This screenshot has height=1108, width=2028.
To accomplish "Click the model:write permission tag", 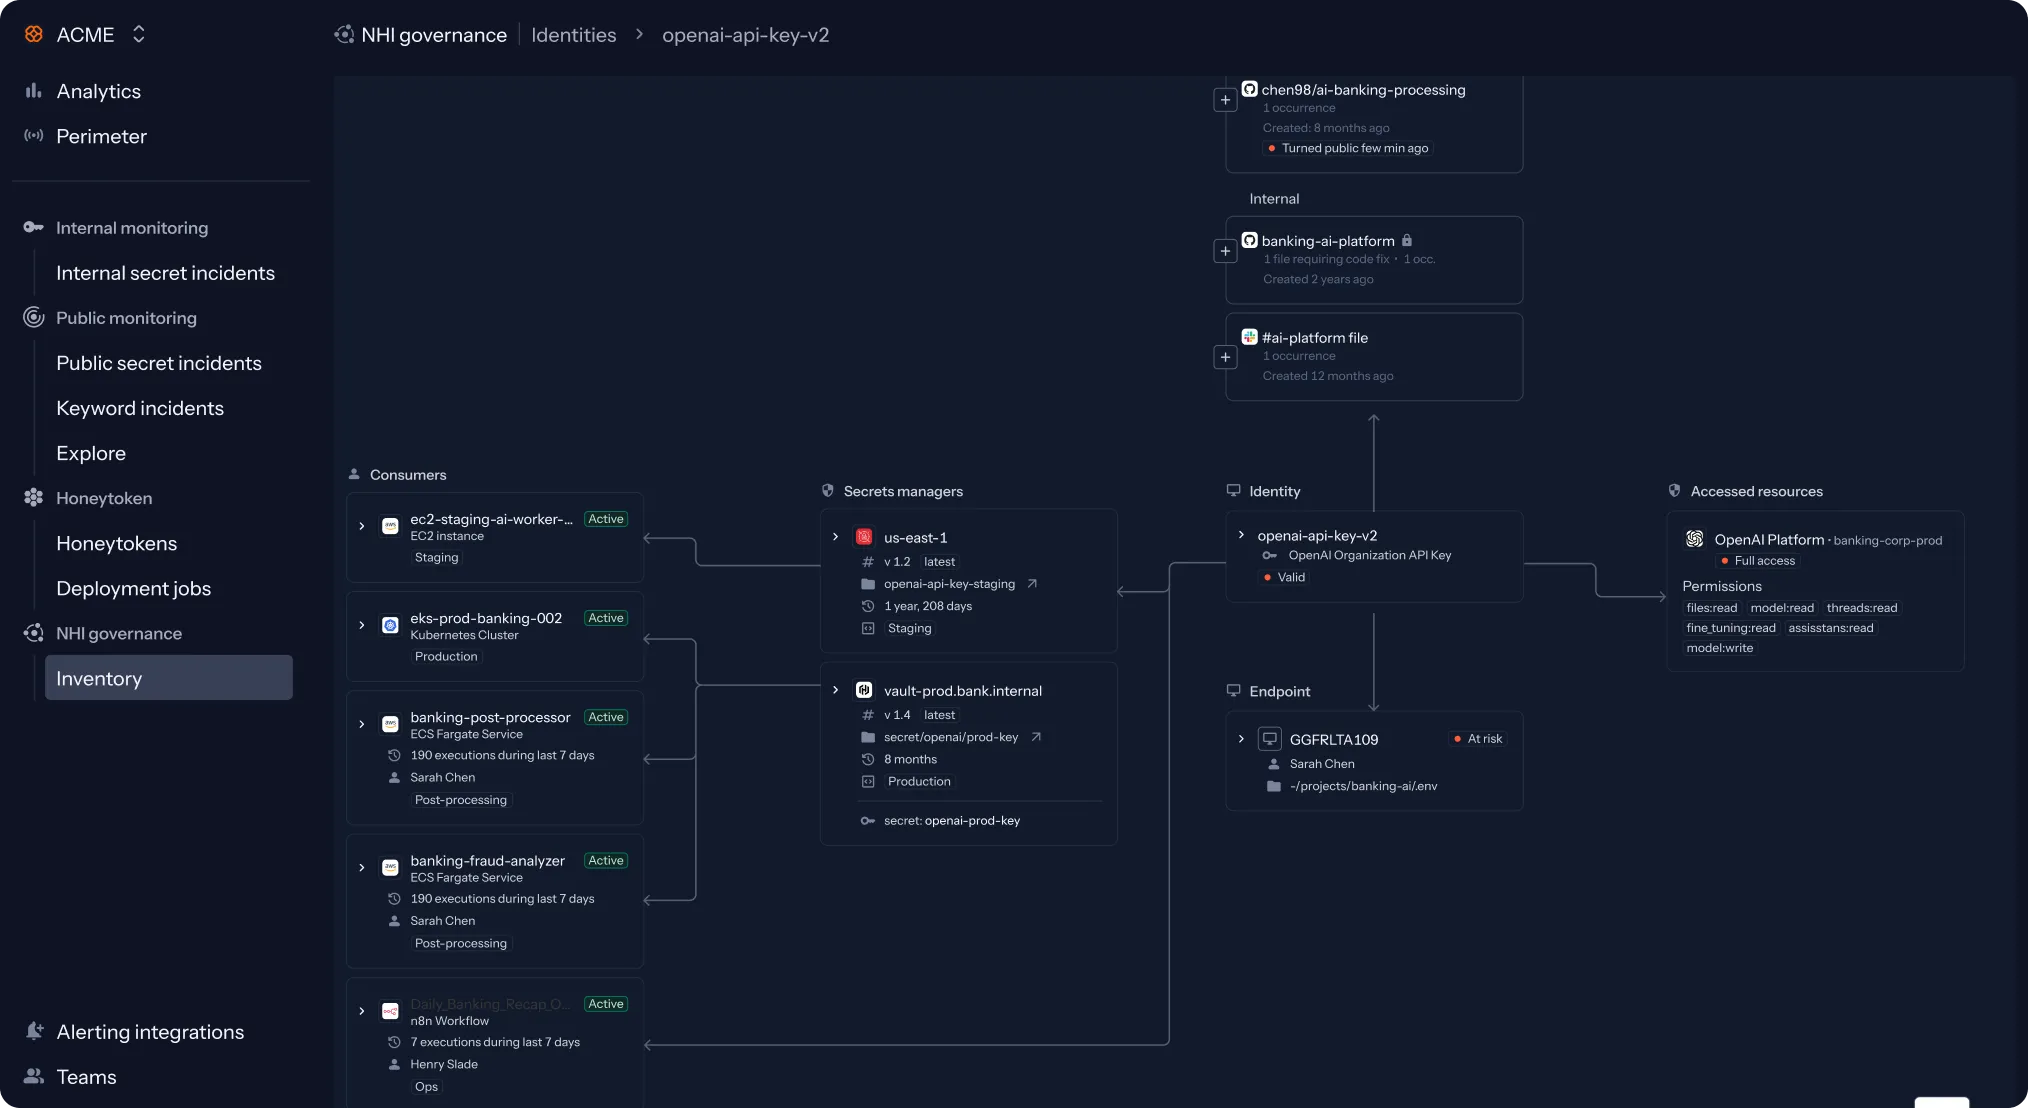I will point(1720,648).
